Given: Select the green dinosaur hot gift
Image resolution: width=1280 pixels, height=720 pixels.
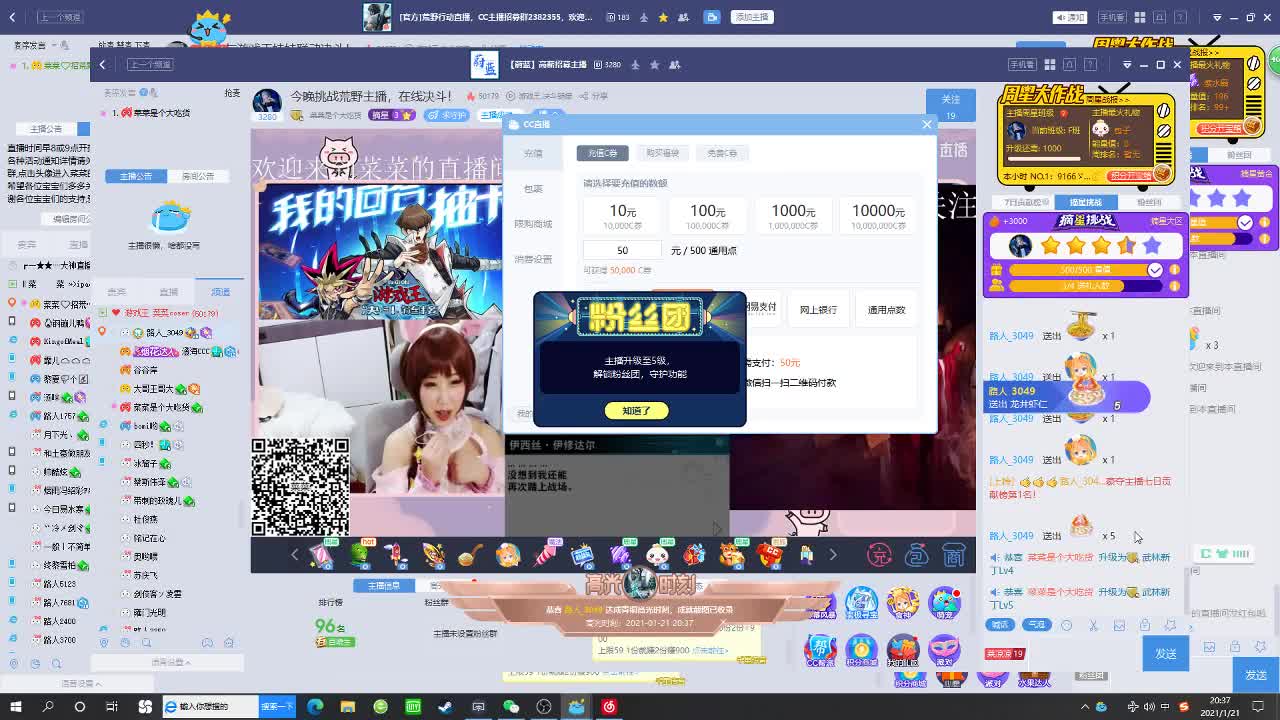Looking at the screenshot, I should 360,554.
